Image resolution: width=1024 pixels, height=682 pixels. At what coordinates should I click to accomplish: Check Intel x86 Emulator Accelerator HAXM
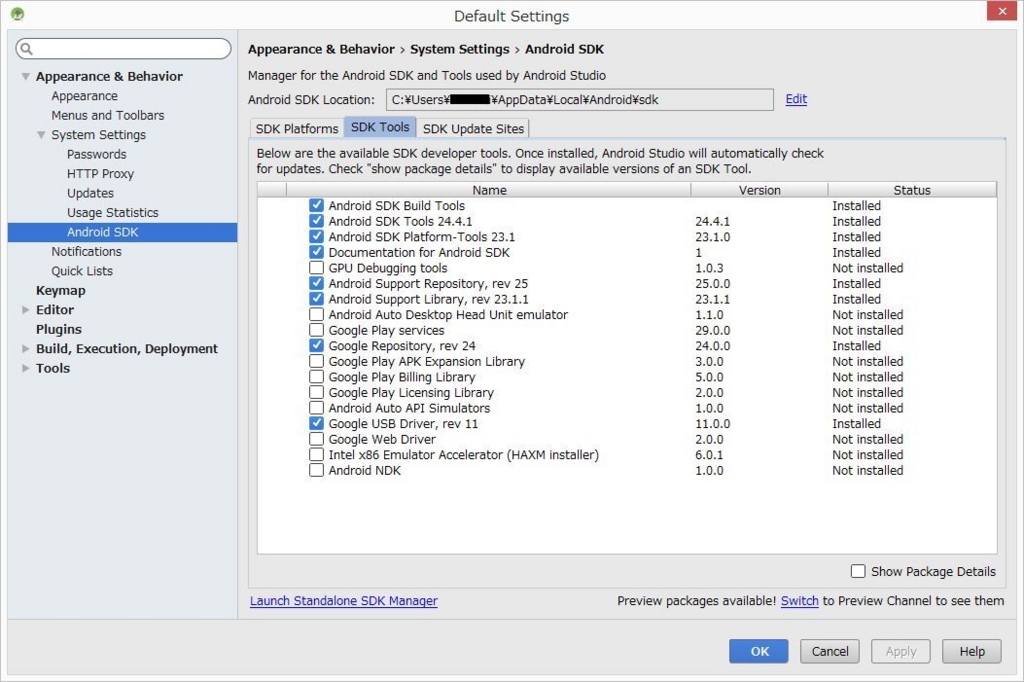tap(316, 455)
